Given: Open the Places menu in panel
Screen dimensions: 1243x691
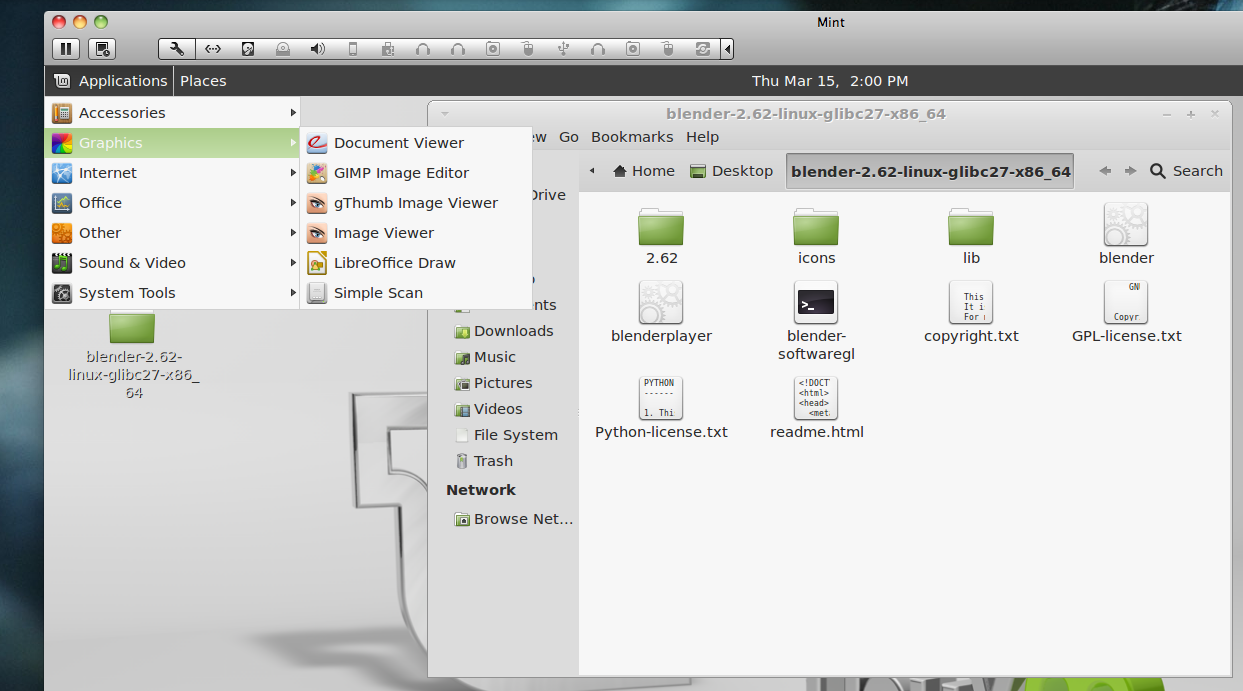Looking at the screenshot, I should click(203, 81).
